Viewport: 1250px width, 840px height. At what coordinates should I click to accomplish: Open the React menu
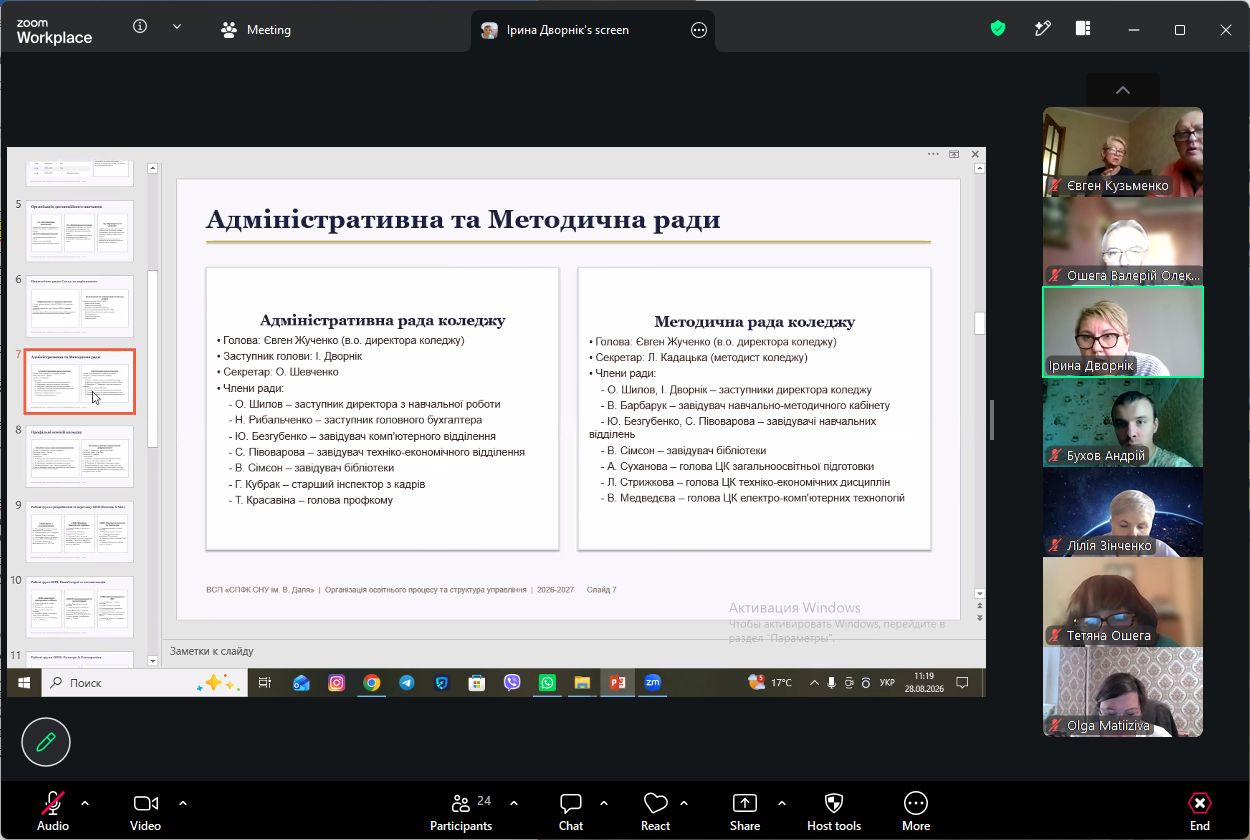[x=656, y=811]
